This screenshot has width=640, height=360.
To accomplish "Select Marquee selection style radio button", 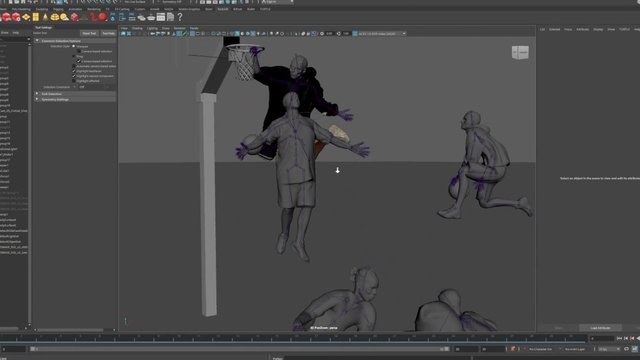I will tap(74, 47).
